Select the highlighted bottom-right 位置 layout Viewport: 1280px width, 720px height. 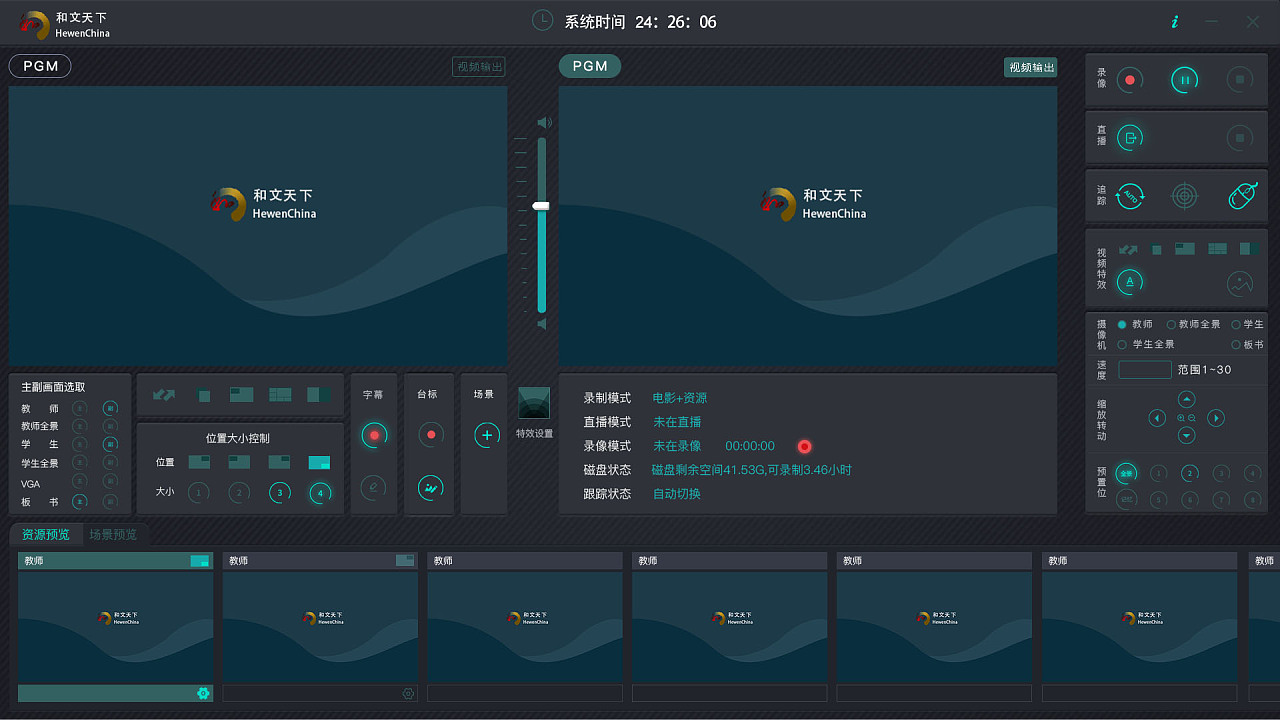319,462
